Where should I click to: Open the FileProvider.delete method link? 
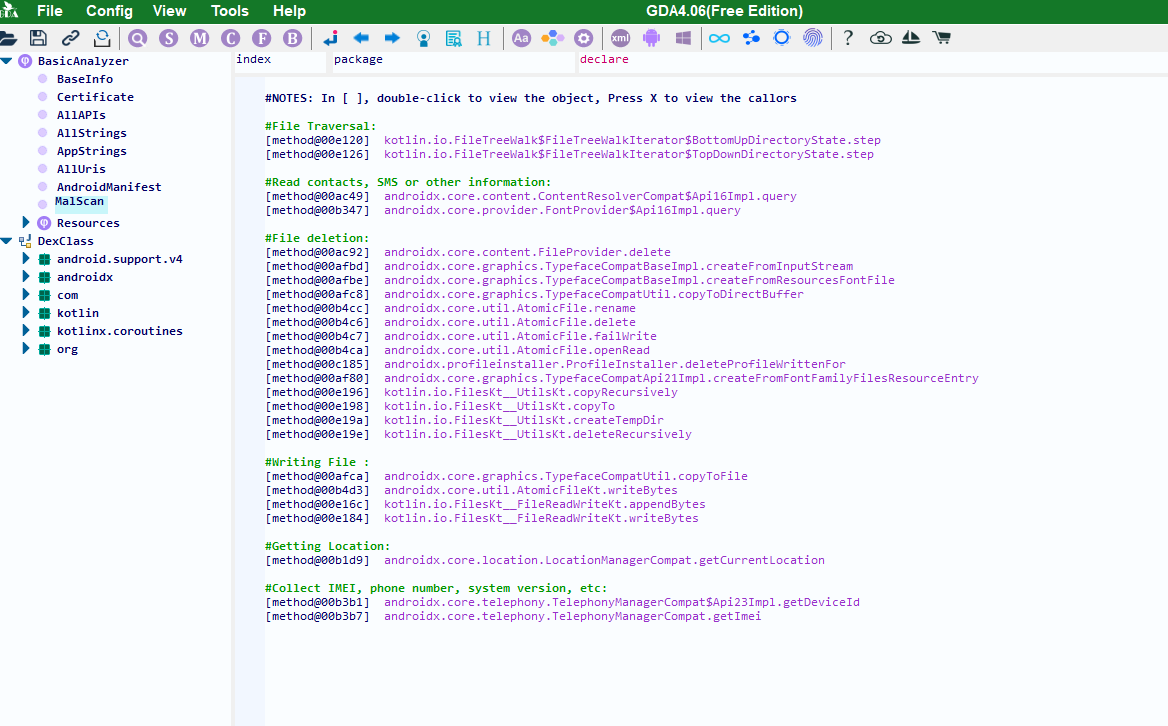pyautogui.click(x=527, y=252)
